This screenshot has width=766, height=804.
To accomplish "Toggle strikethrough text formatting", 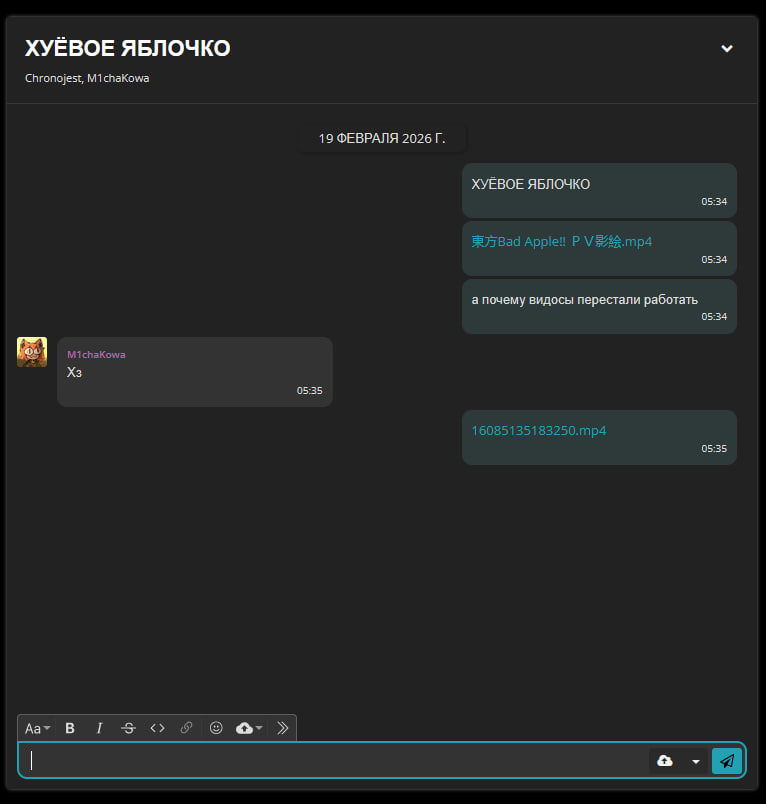I will tap(128, 728).
